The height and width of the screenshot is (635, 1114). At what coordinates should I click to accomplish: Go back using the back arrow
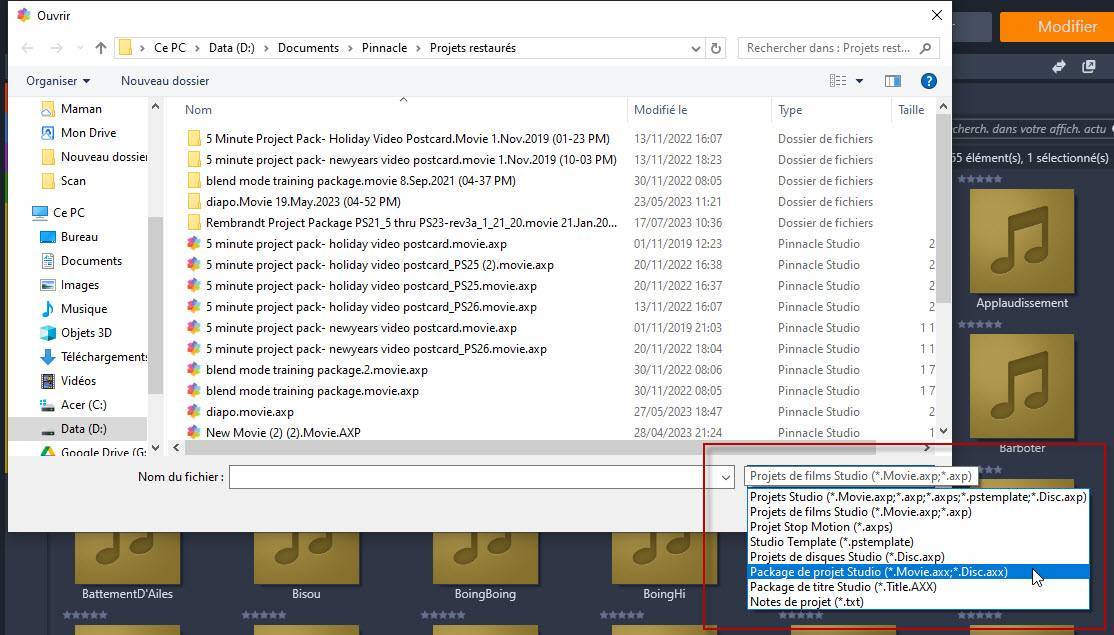point(28,48)
